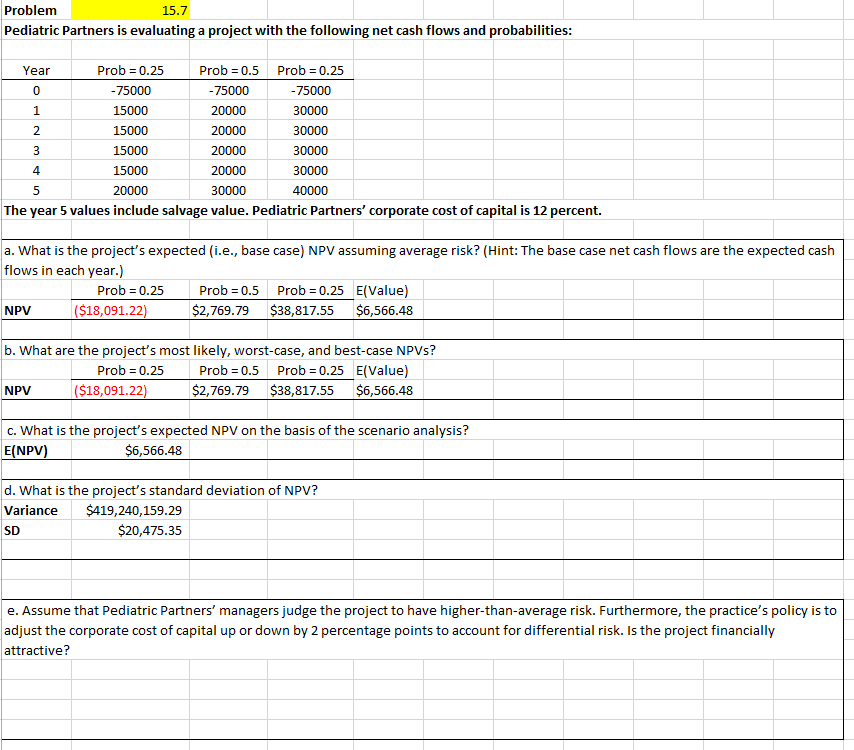Viewport: 854px width, 750px height.
Task: Select the E(NPV) value $6,566.48 in part c
Action: pos(130,450)
